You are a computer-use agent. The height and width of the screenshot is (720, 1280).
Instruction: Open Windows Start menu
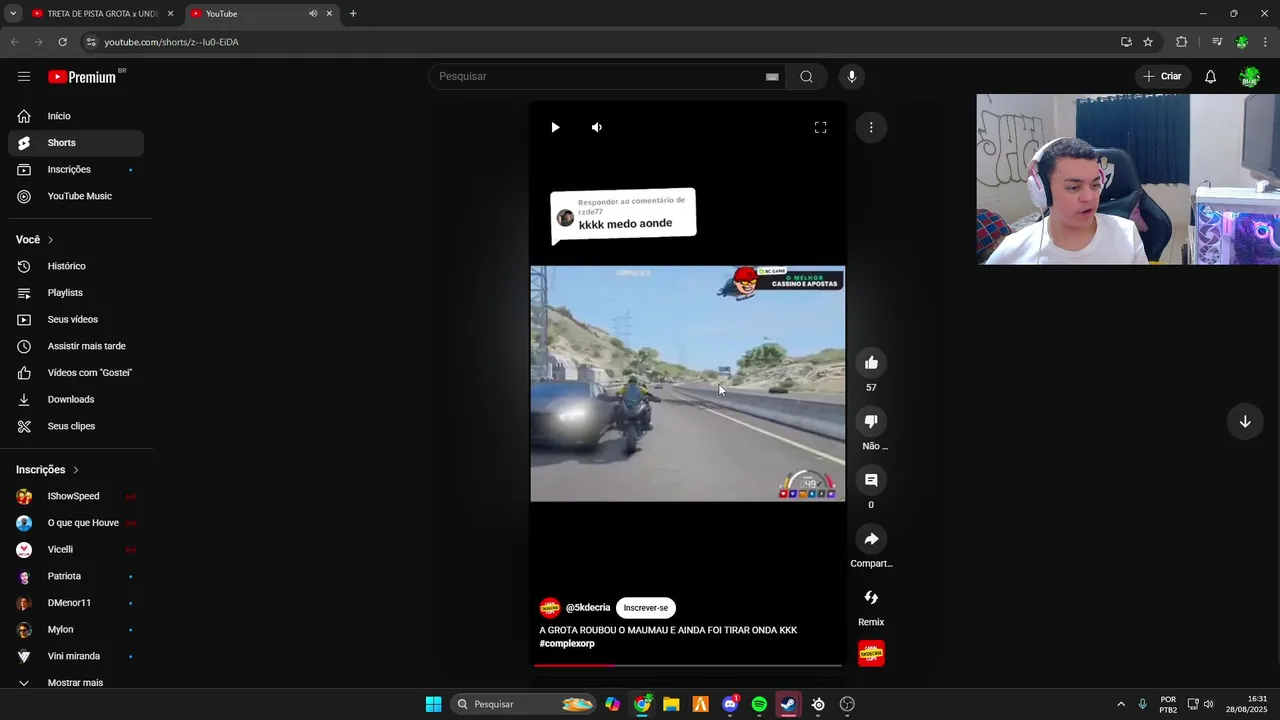(x=433, y=704)
